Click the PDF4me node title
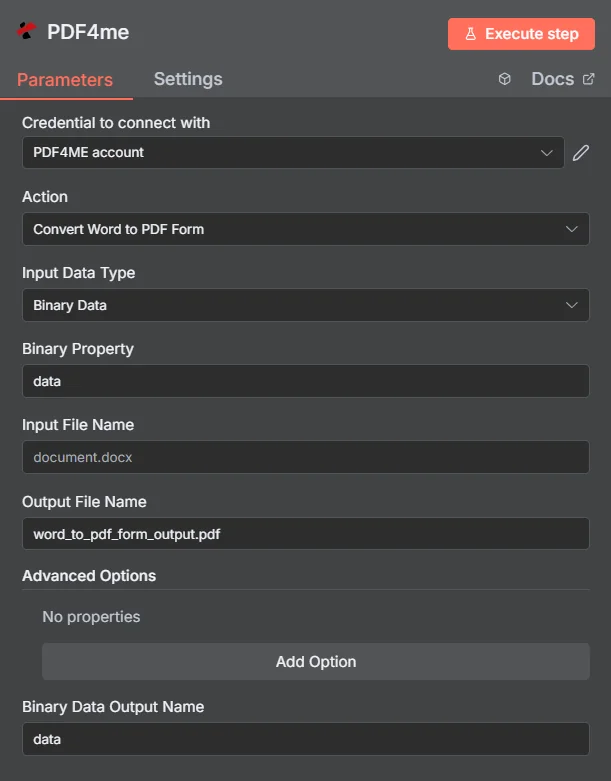This screenshot has height=781, width=611. (x=88, y=32)
